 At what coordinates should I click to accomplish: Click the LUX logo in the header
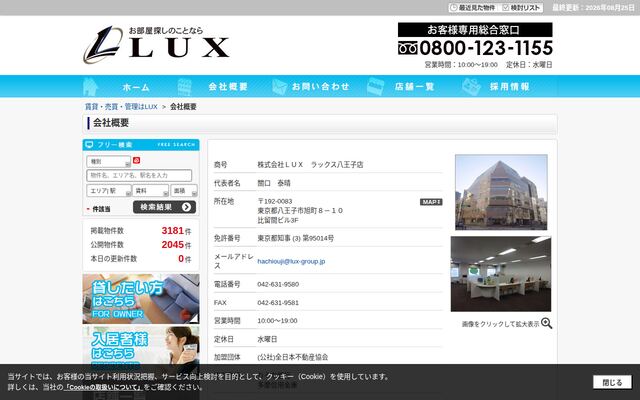point(156,45)
